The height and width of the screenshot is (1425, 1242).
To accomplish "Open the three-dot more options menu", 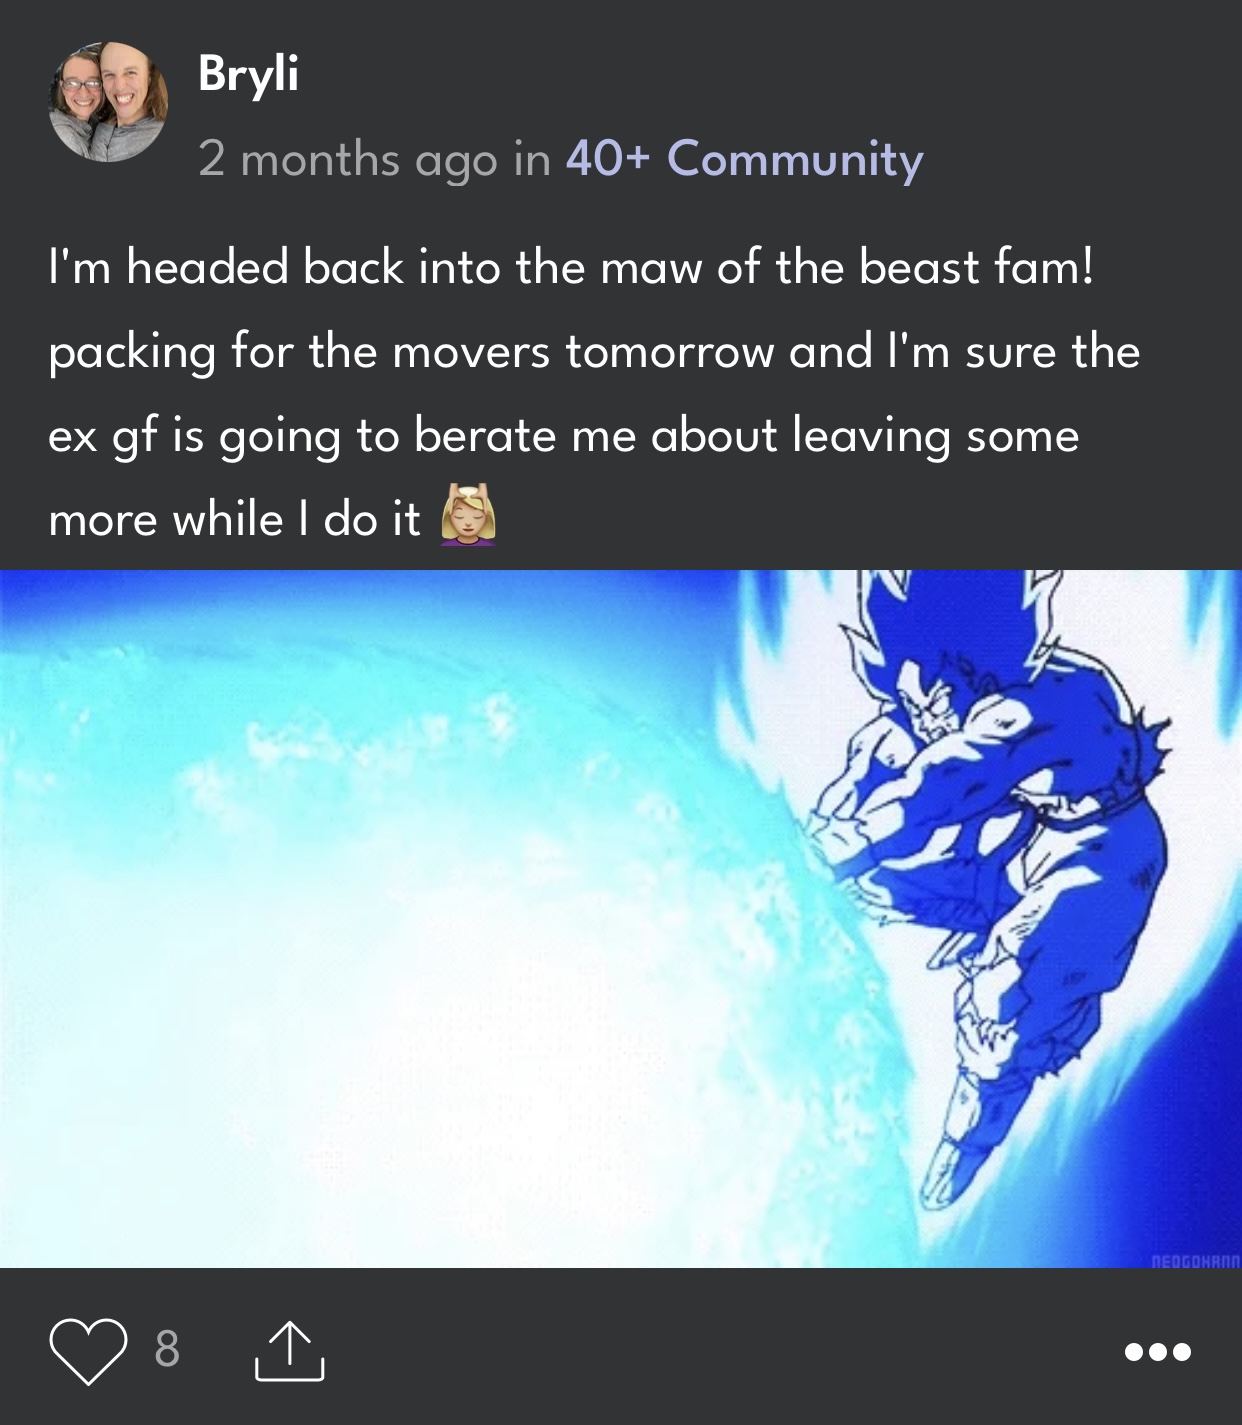I will [x=1157, y=1352].
